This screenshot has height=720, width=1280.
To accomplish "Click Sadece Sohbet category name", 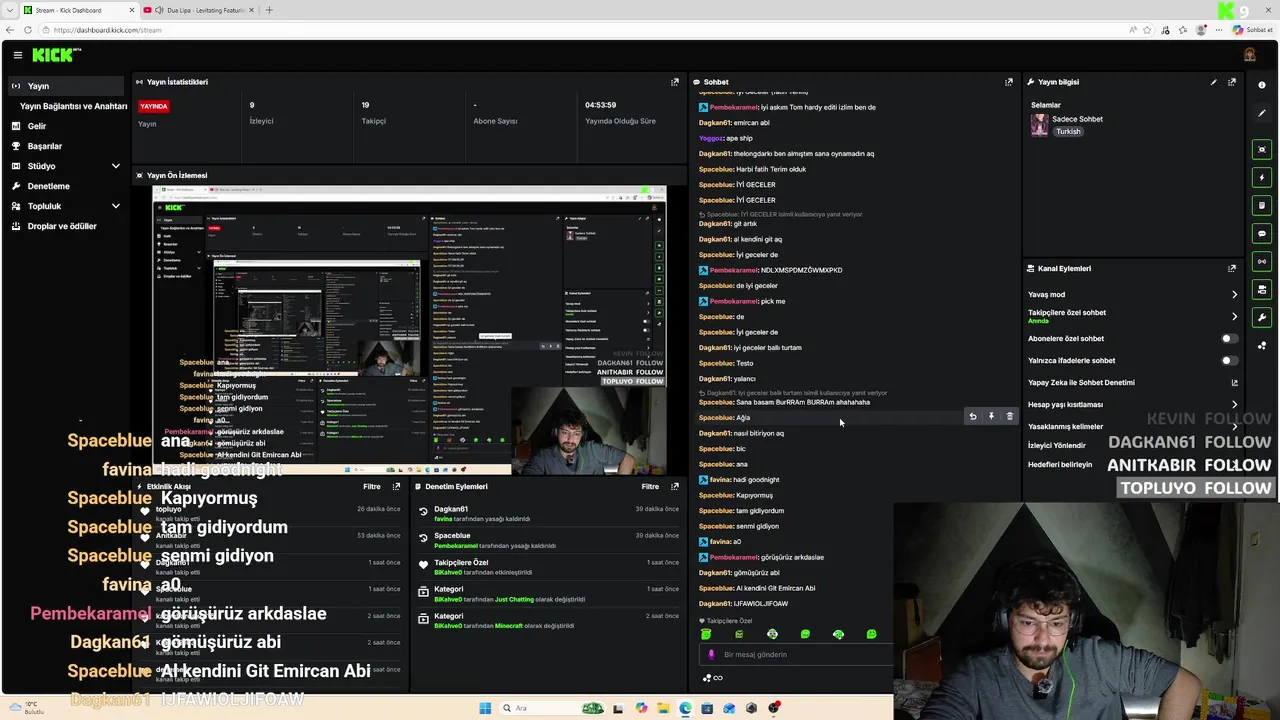I will point(1077,119).
